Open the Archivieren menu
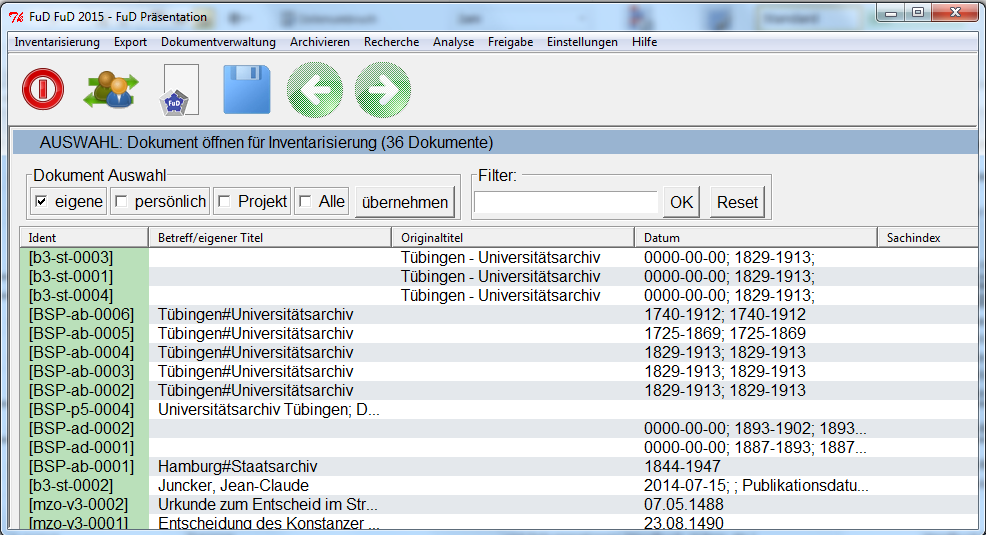Screen dimensions: 986x535 319,42
